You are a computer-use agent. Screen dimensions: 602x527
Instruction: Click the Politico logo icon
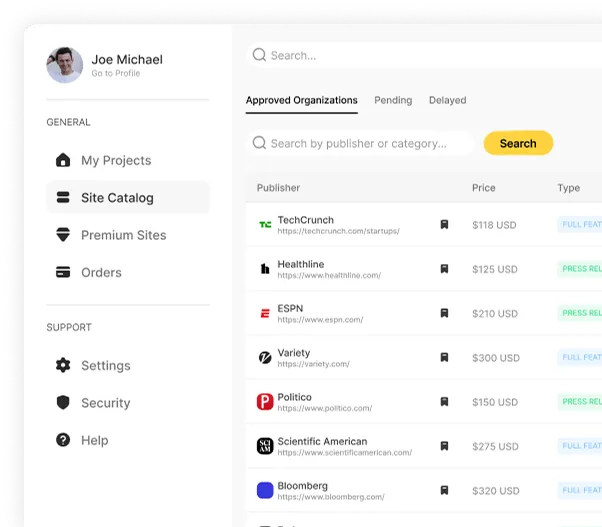(x=265, y=401)
